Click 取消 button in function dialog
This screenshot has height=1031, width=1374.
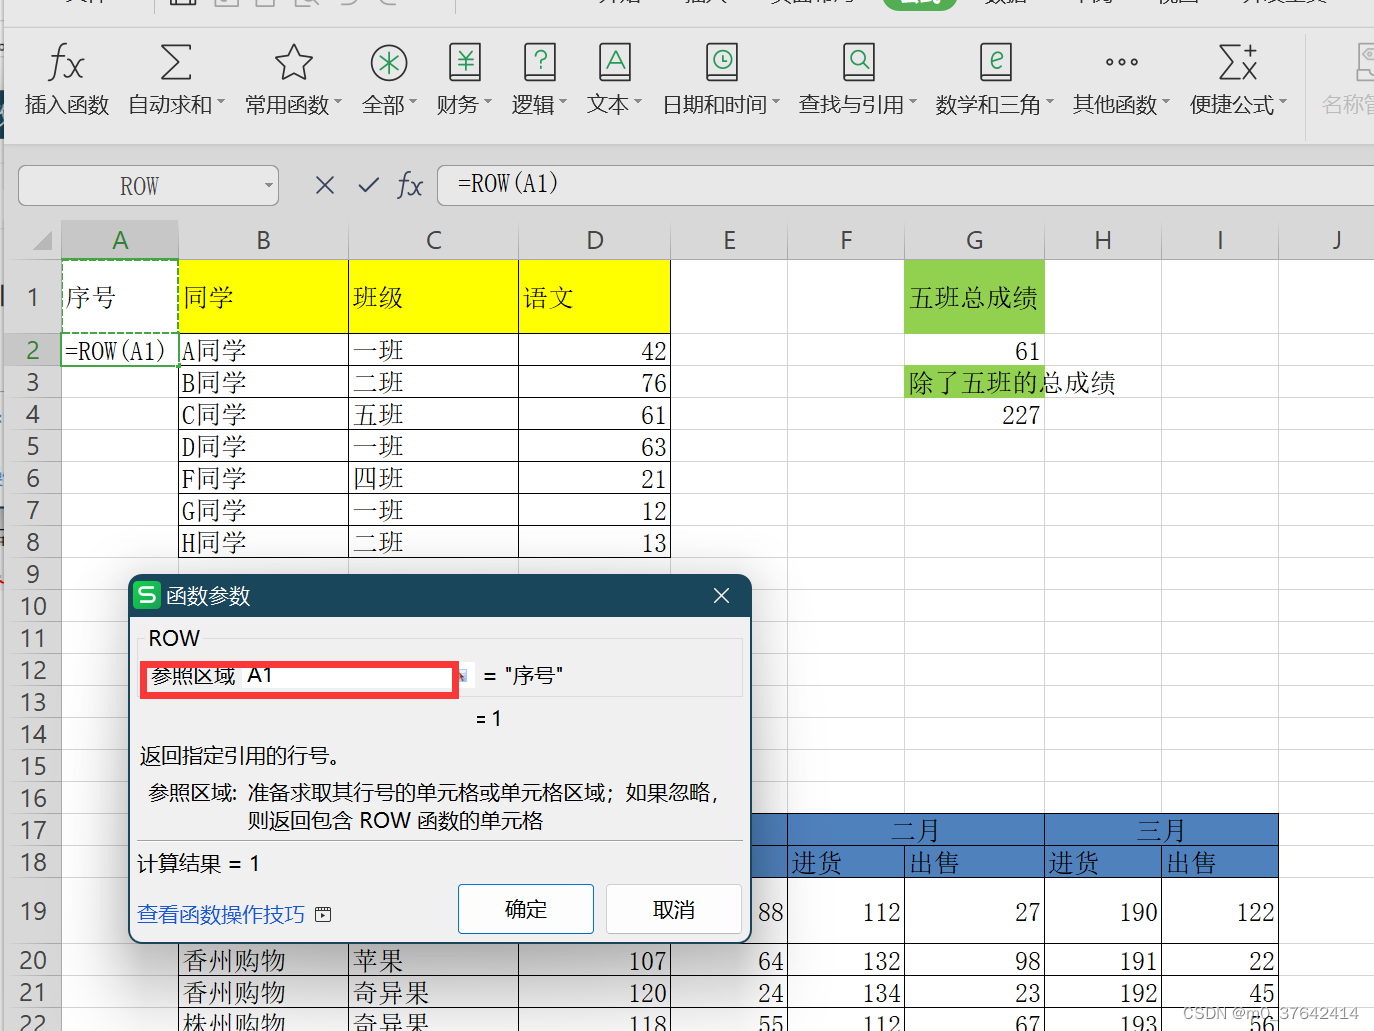674,909
